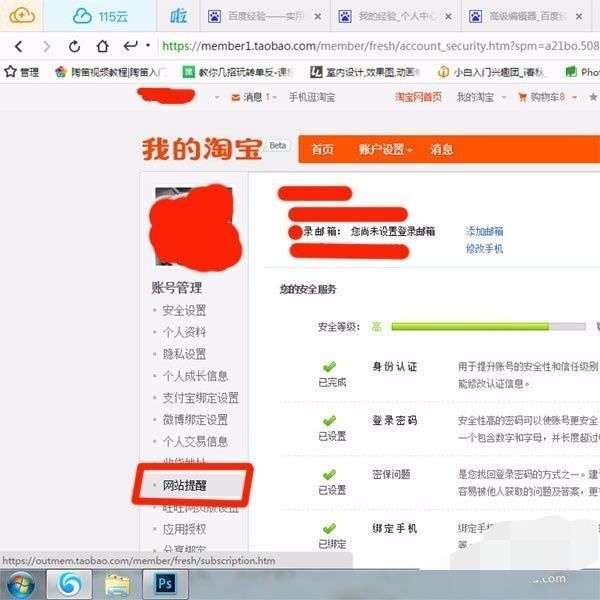This screenshot has width=600, height=600.
Task: Open bookmark 室内设计,效果图
Action: pos(365,72)
